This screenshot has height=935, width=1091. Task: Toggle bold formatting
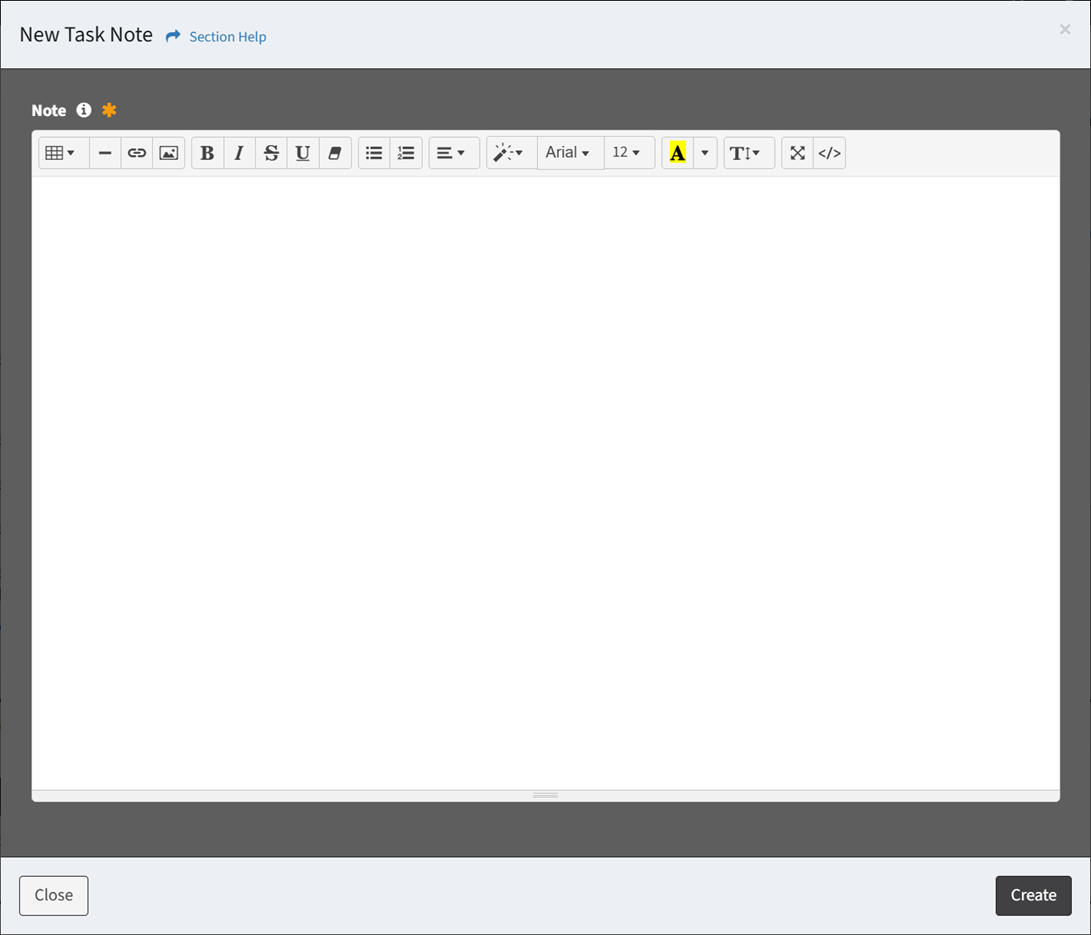tap(207, 153)
